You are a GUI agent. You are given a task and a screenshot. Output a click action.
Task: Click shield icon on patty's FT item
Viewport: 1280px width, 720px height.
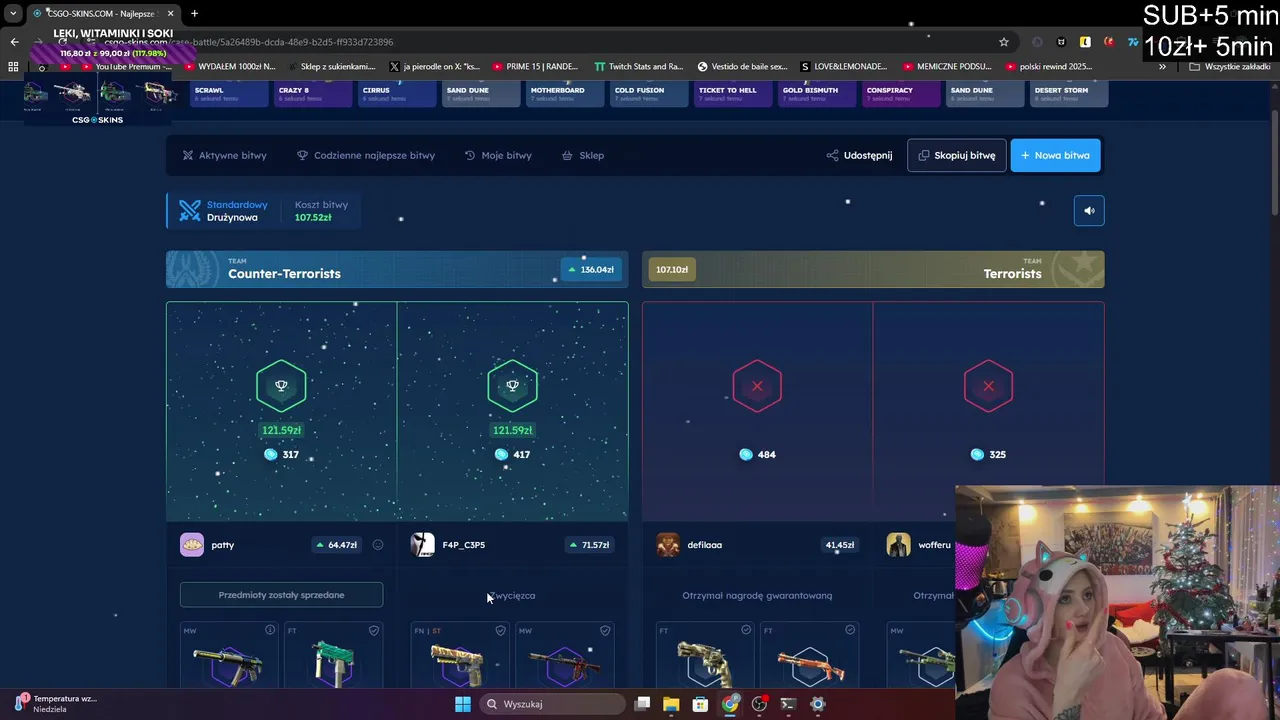click(374, 630)
